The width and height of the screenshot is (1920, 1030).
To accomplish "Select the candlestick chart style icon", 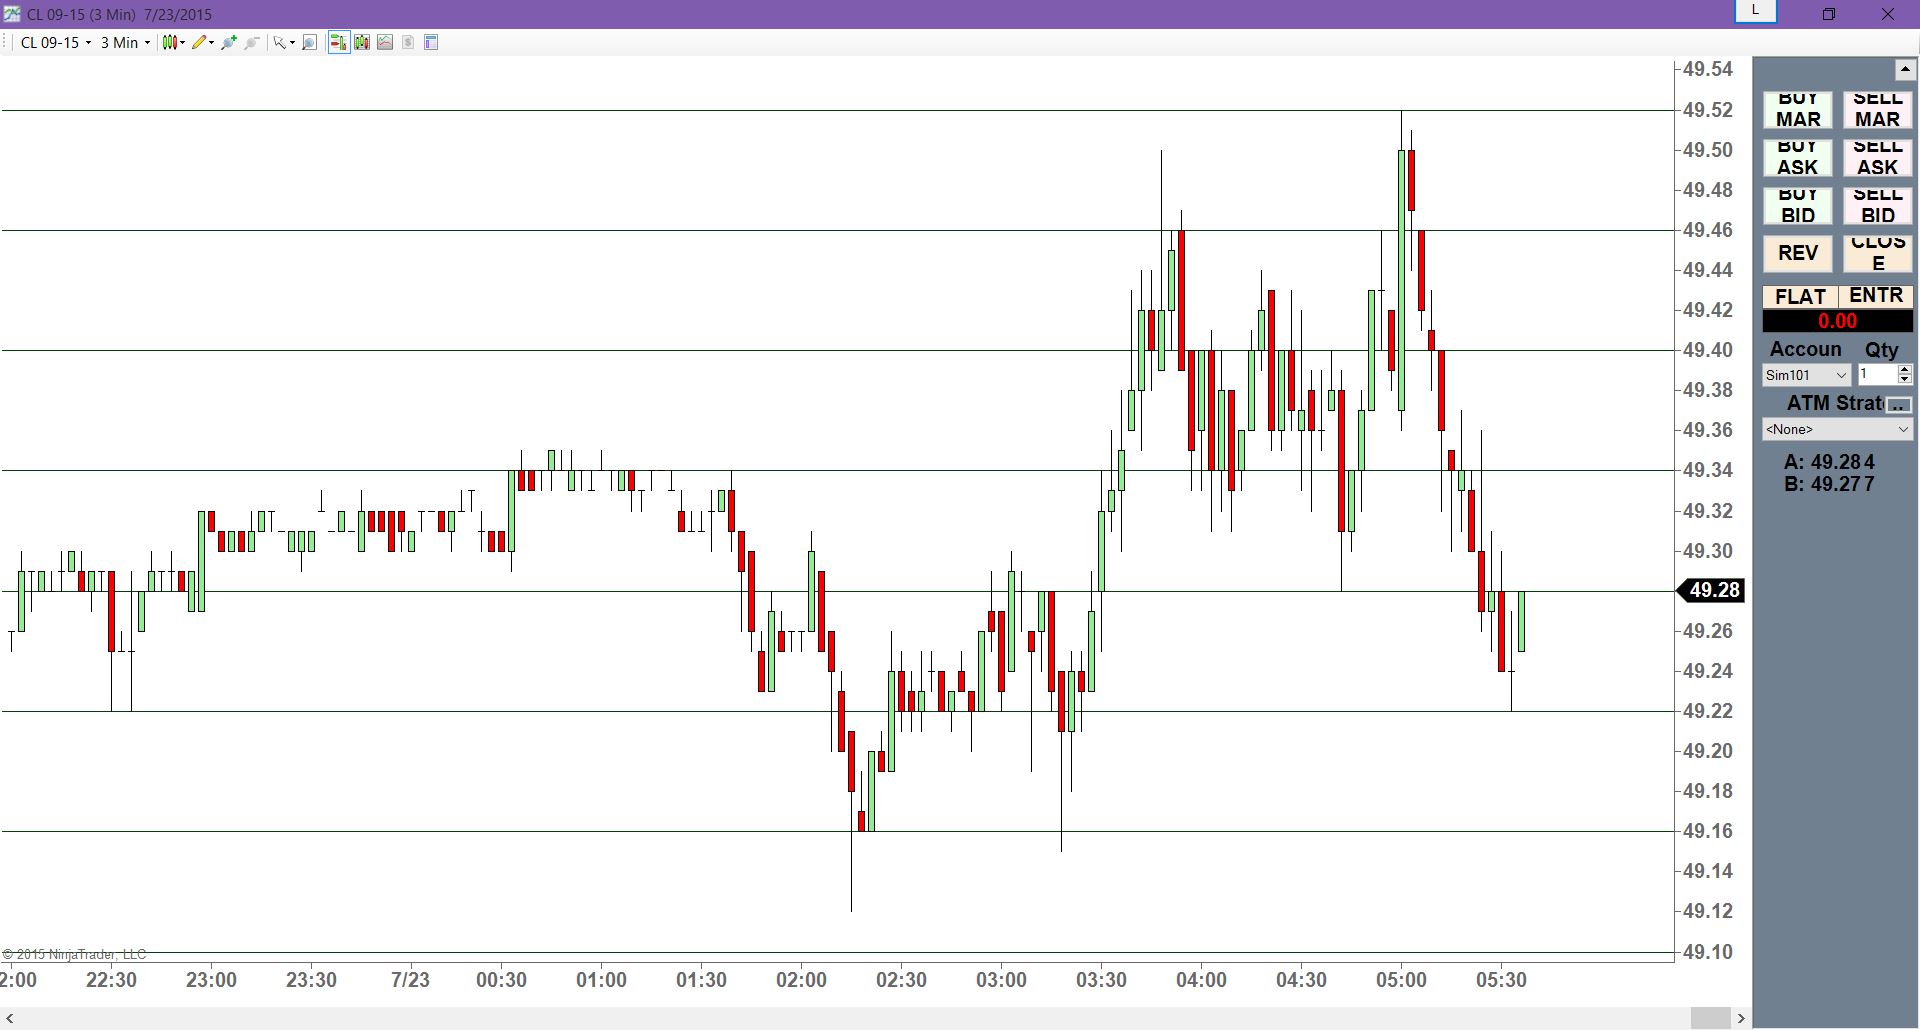I will [170, 42].
